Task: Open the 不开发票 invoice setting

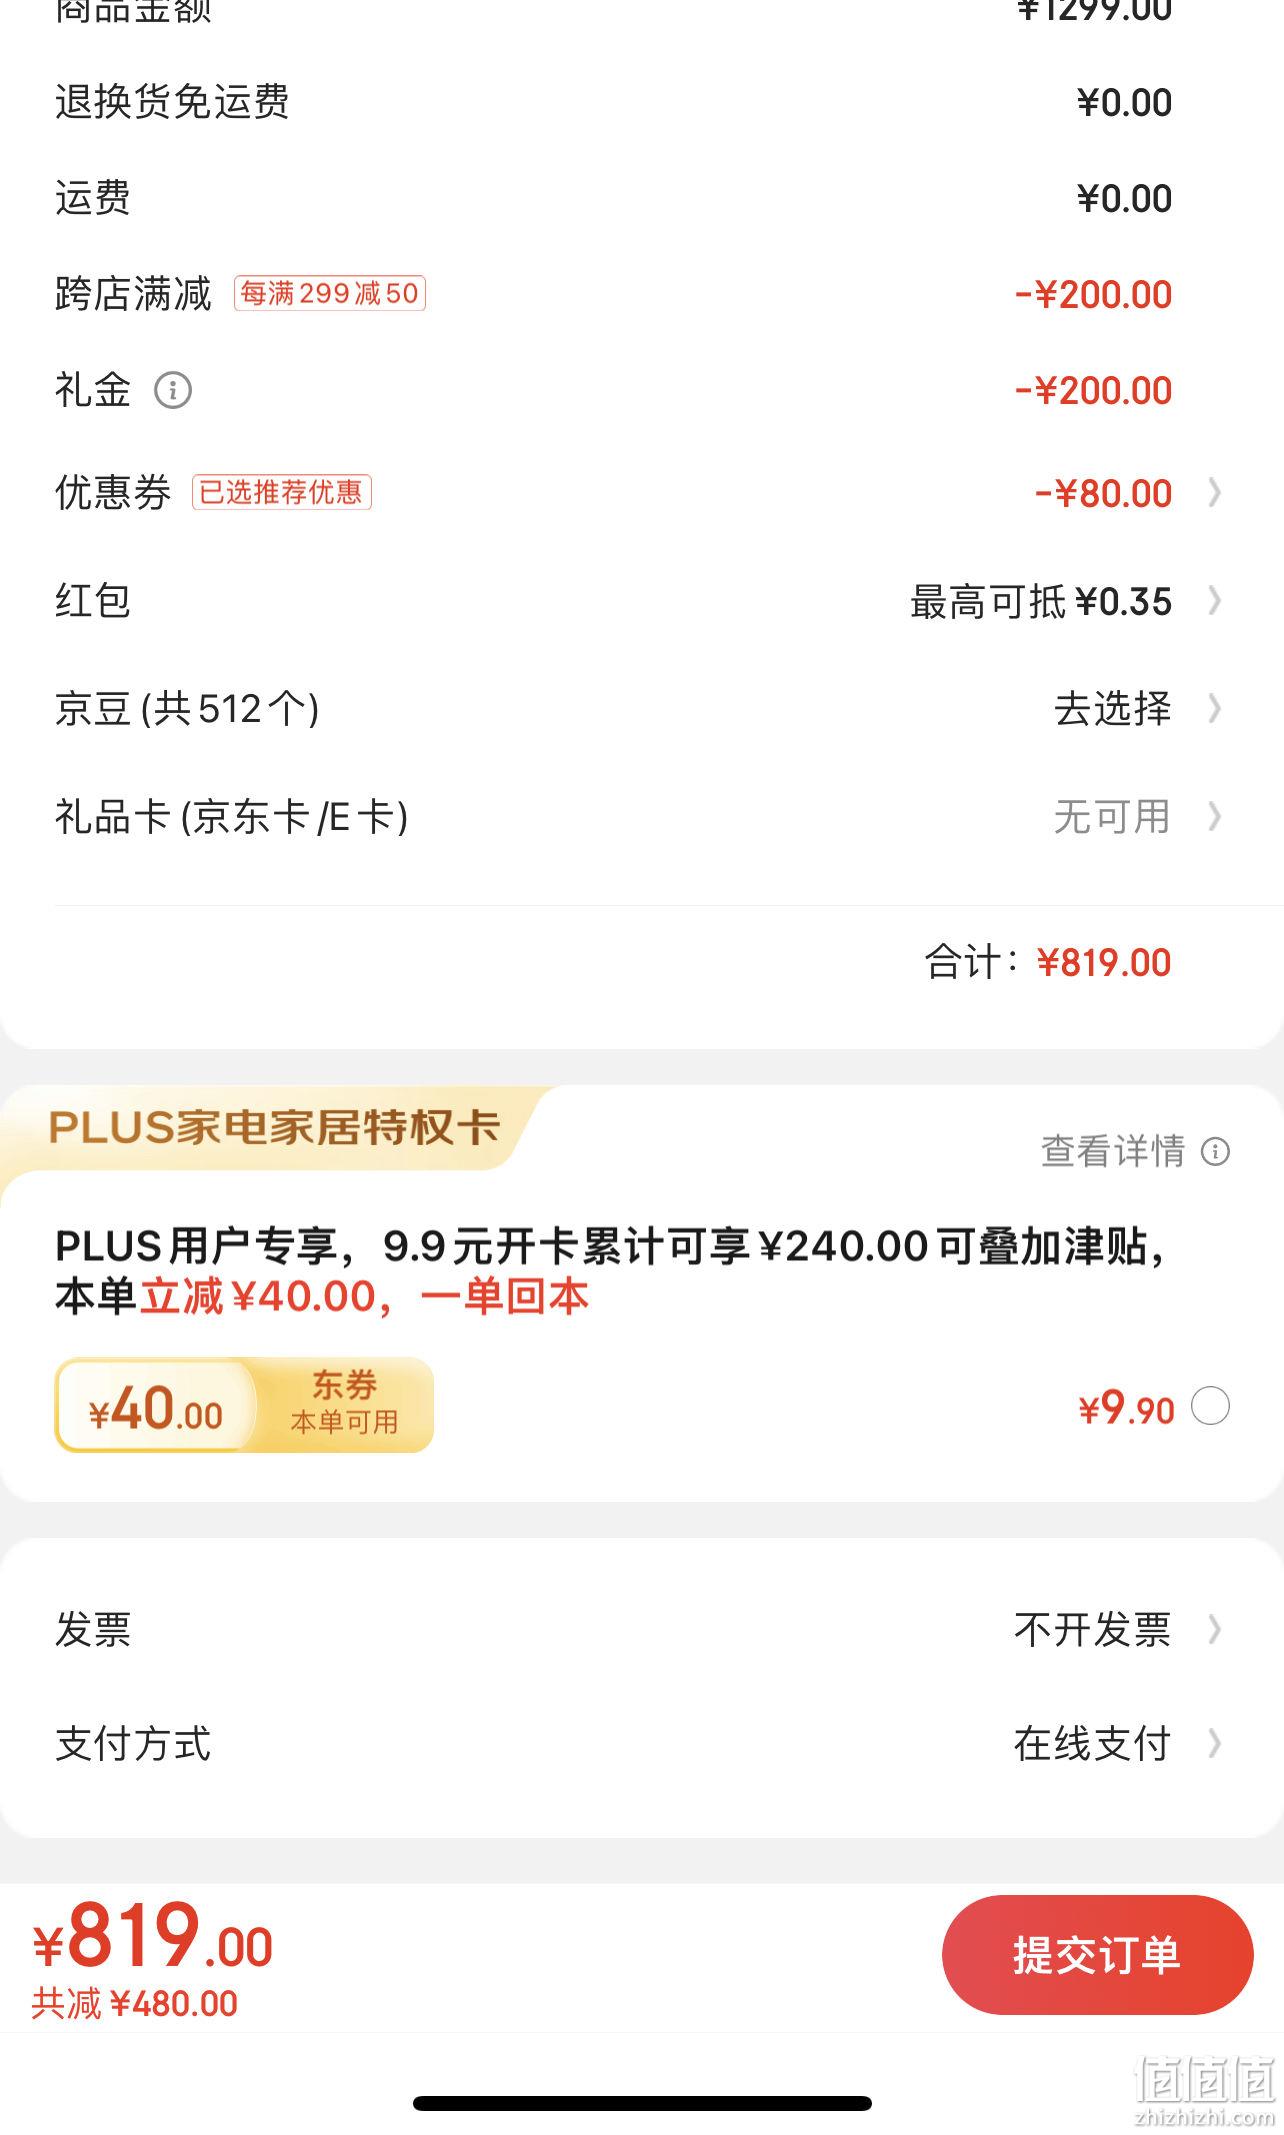Action: click(1092, 1629)
